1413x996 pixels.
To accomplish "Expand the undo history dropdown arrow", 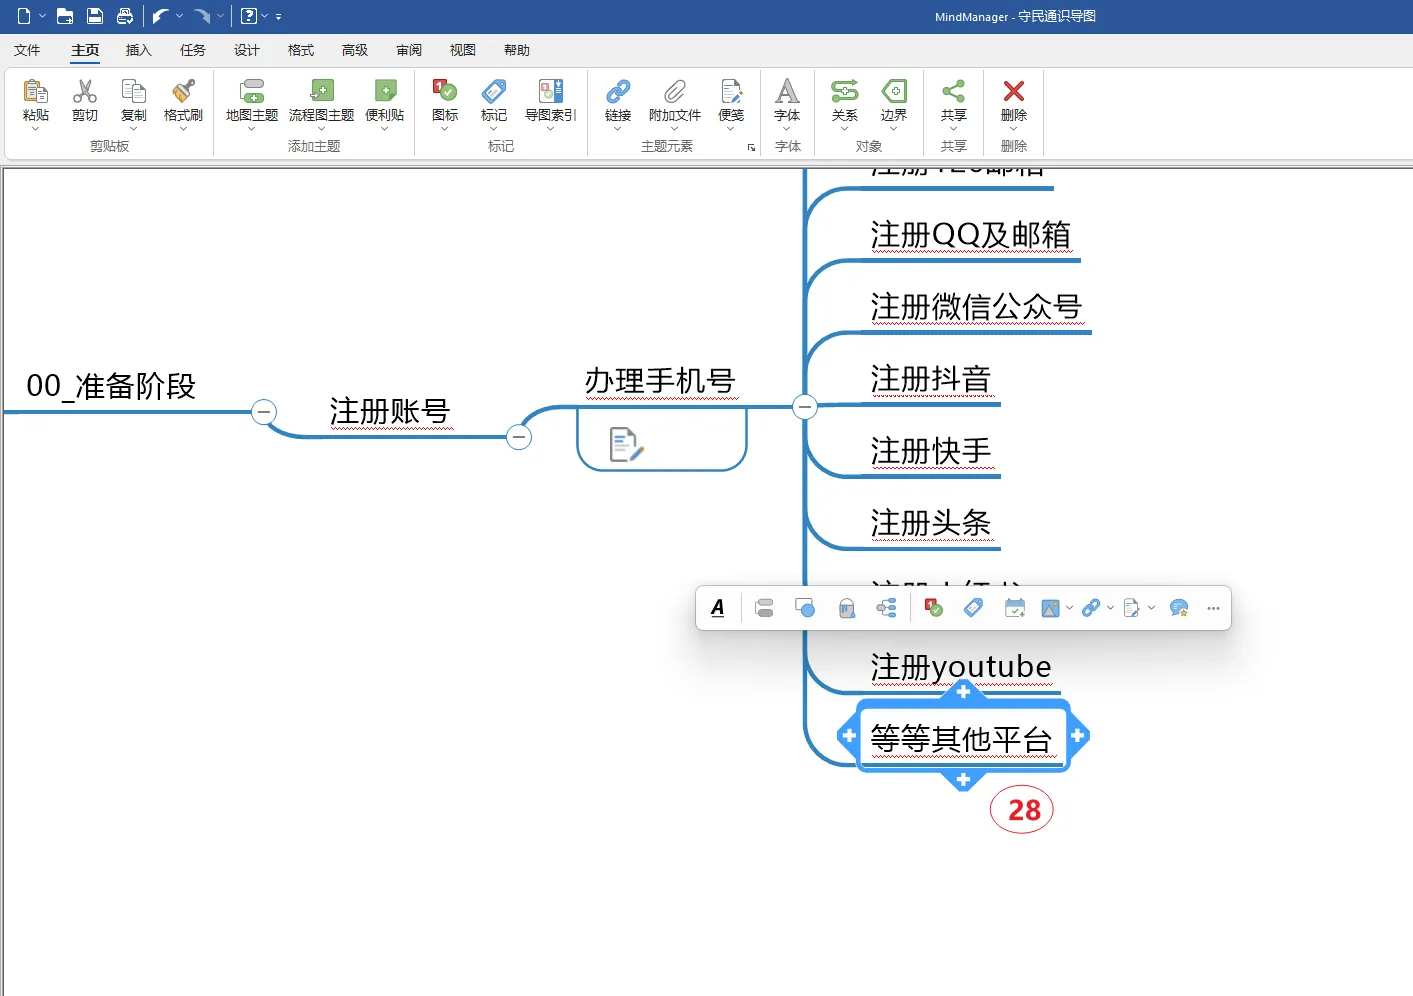I will (x=180, y=16).
